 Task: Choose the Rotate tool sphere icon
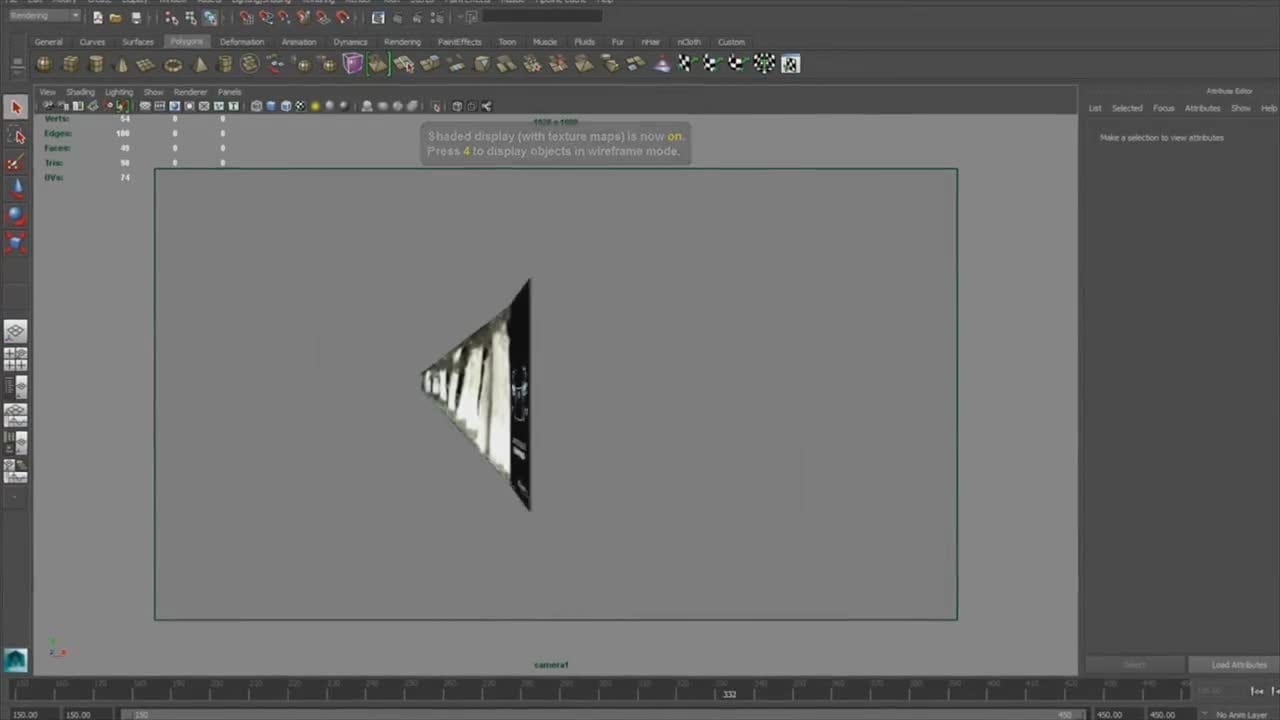15,214
